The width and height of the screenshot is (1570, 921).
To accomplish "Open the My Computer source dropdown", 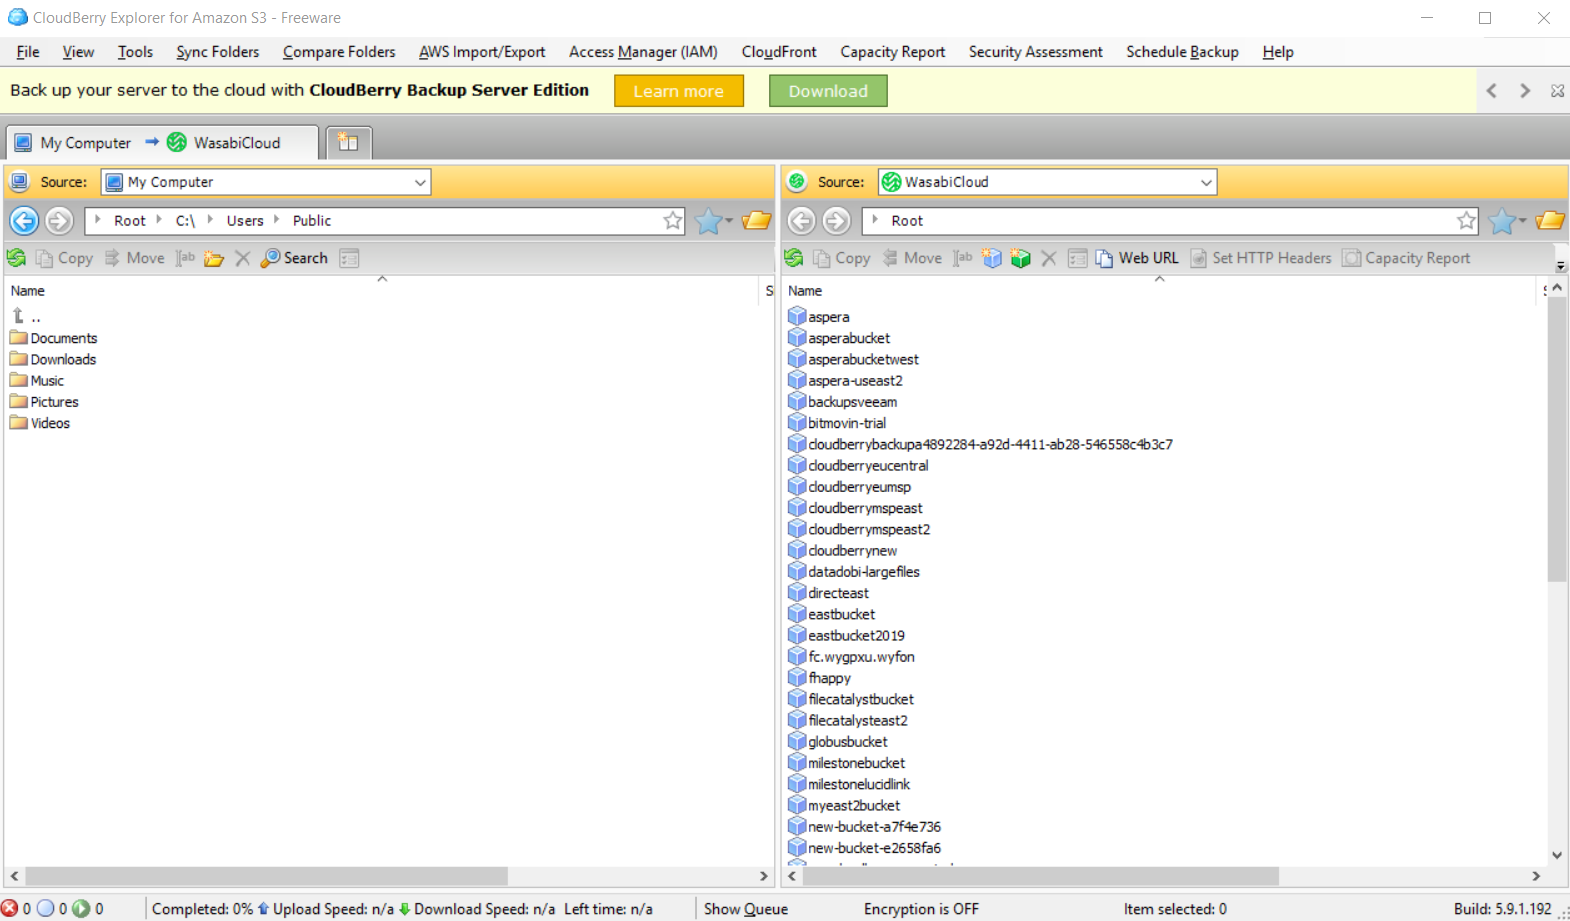I will click(x=421, y=182).
